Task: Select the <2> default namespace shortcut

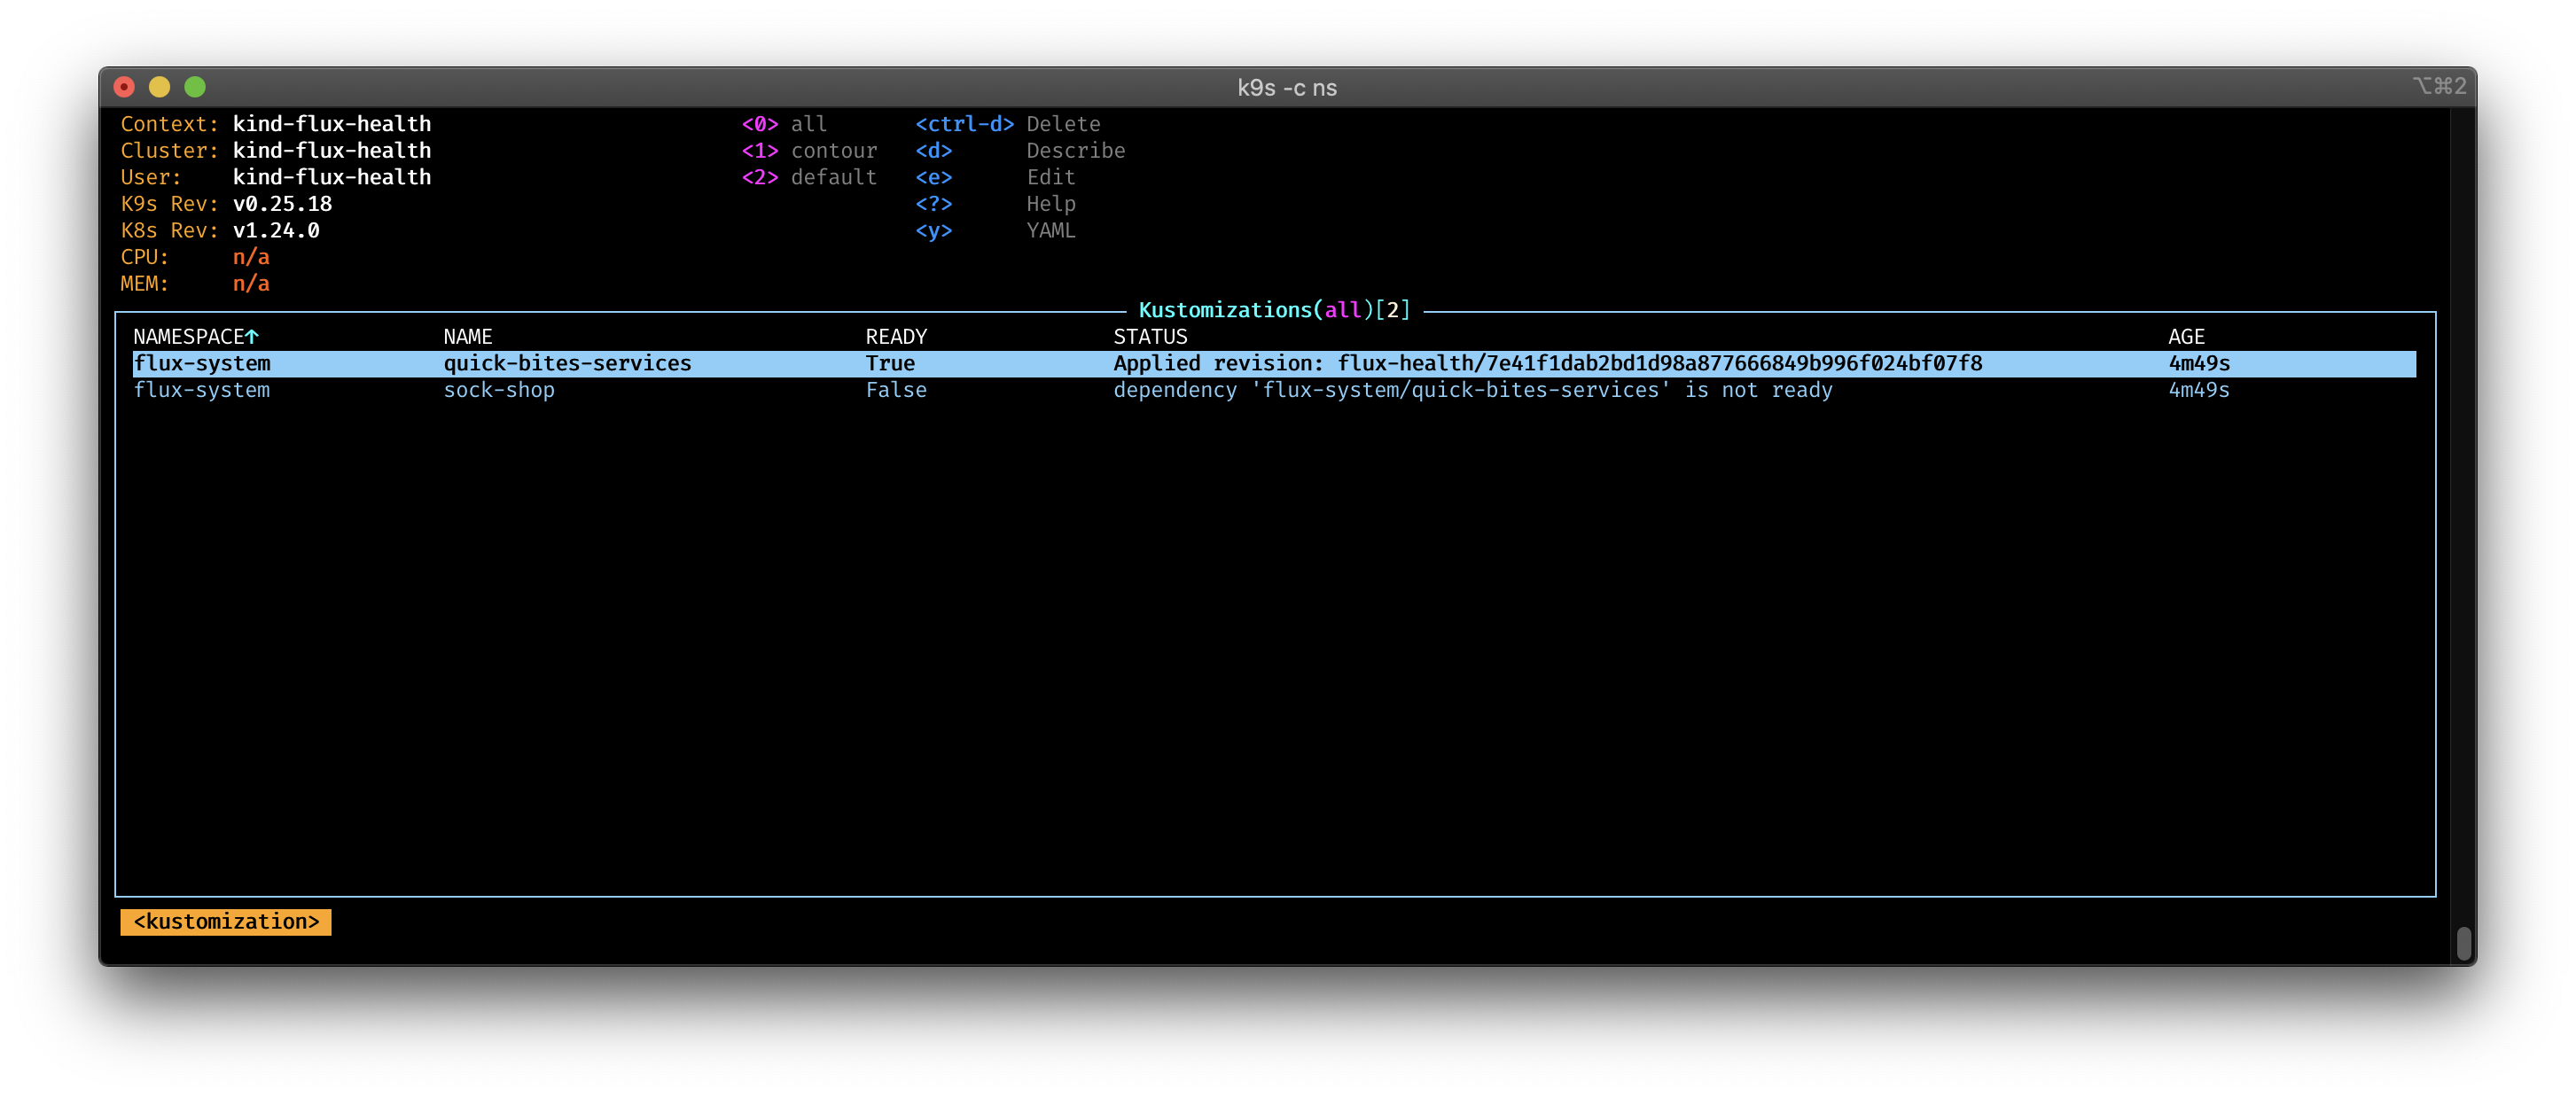Action: 809,177
